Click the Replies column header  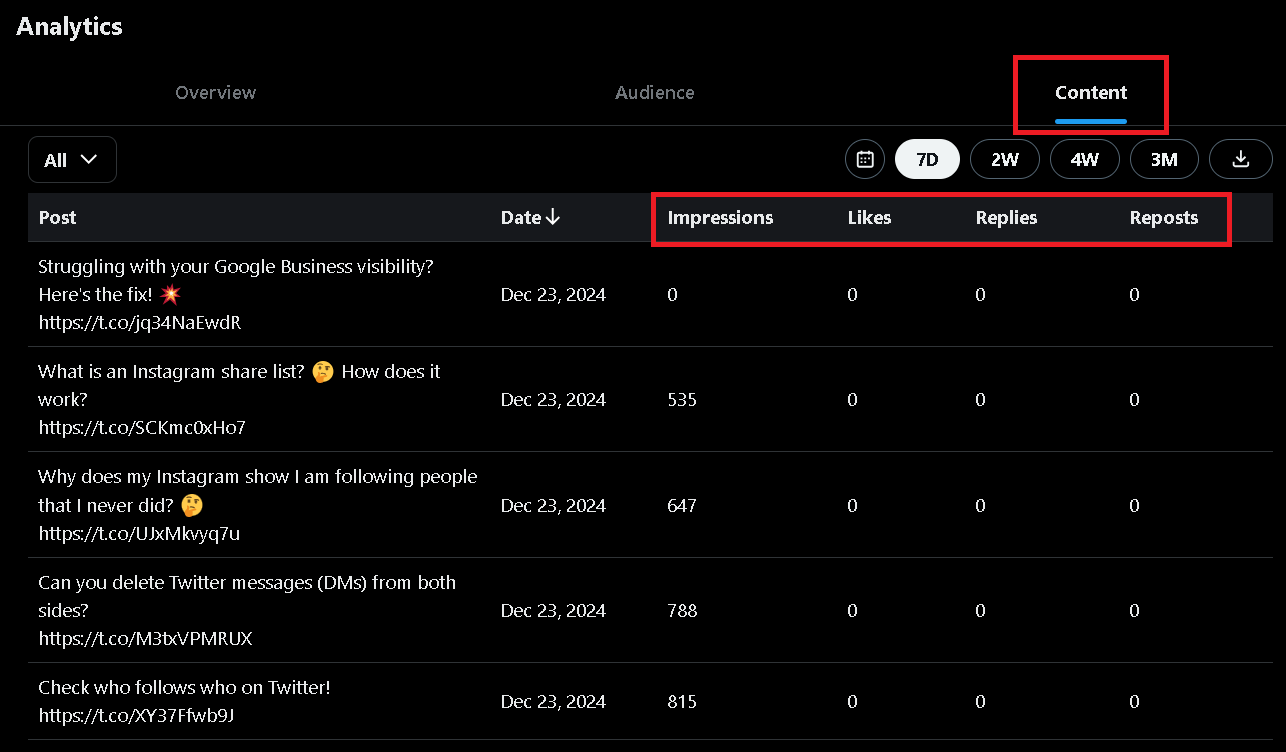coord(1006,217)
